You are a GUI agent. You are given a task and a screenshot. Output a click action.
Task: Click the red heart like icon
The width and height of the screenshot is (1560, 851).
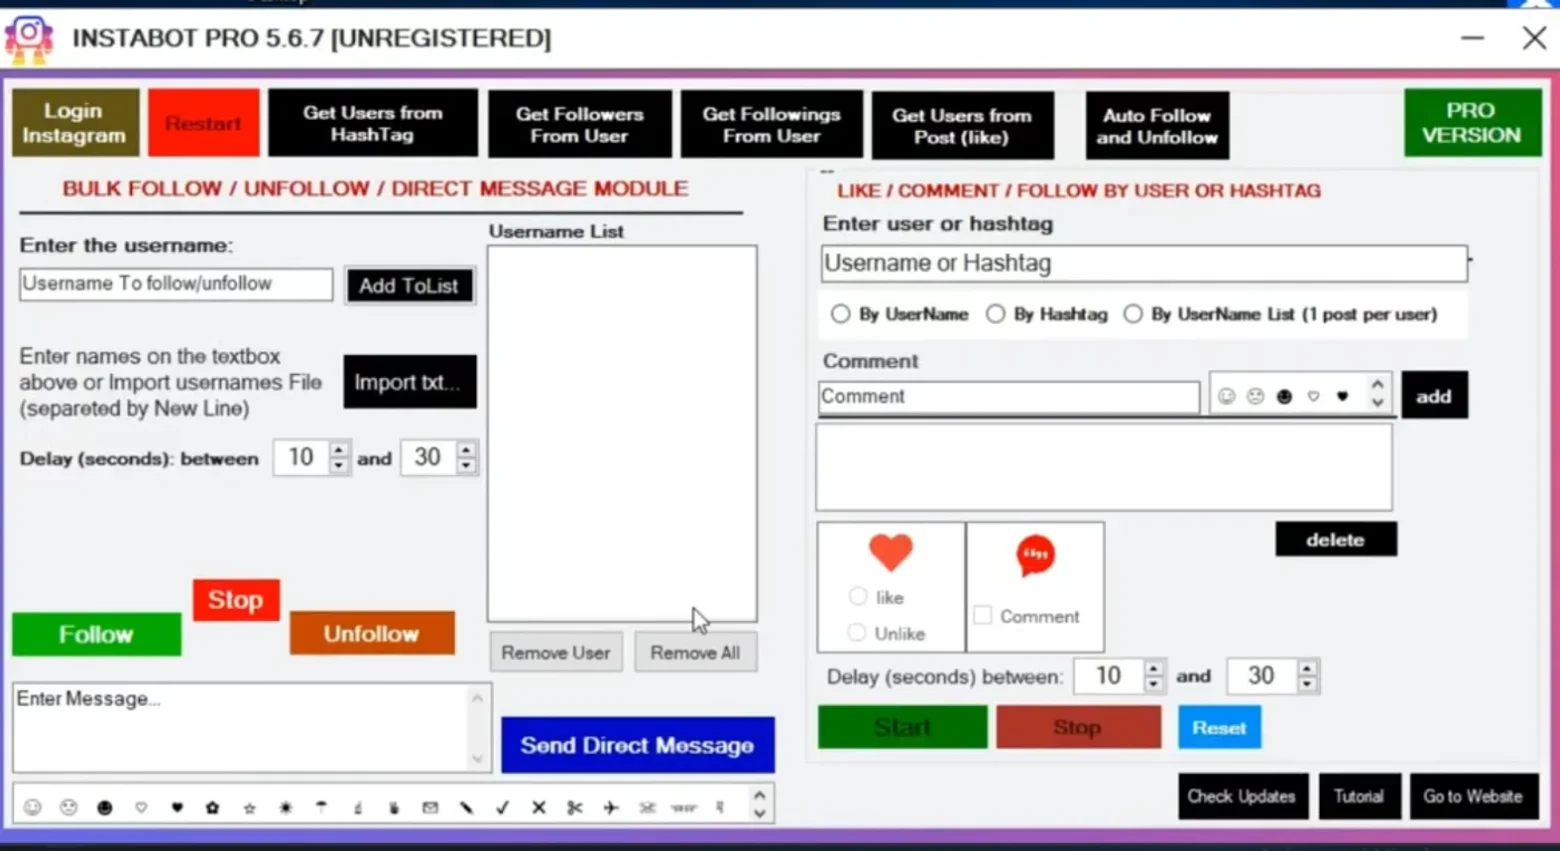pos(890,552)
